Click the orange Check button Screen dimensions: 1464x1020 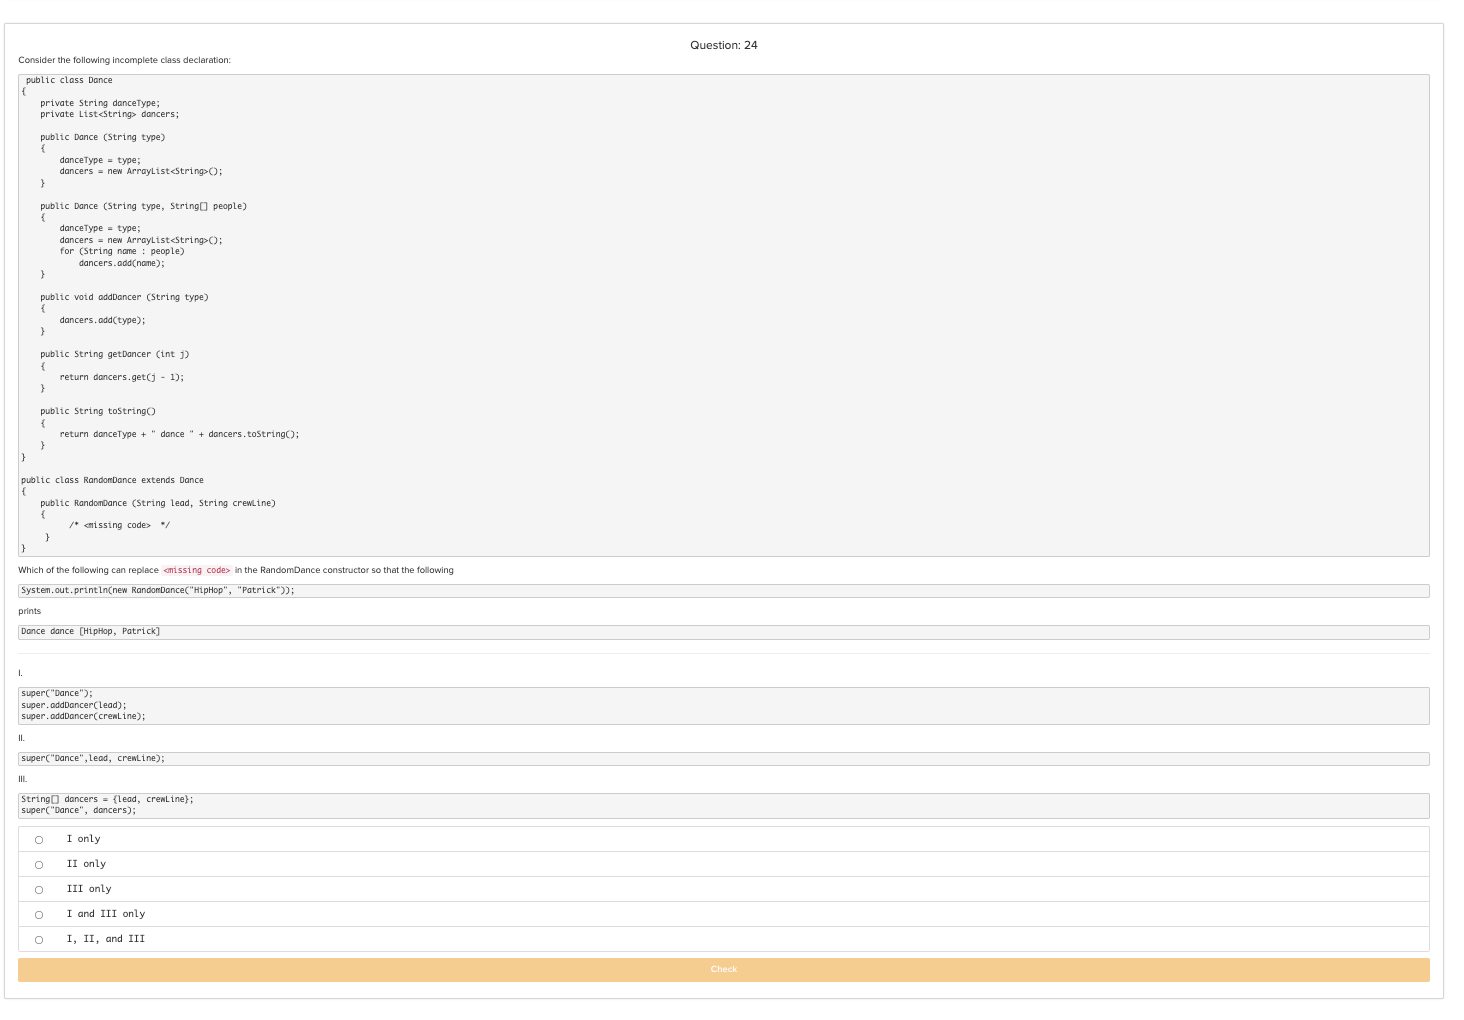pyautogui.click(x=723, y=969)
